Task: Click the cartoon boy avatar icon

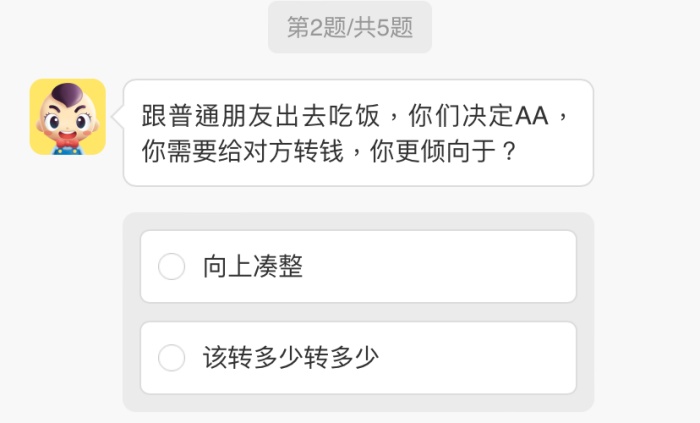Action: coord(67,117)
